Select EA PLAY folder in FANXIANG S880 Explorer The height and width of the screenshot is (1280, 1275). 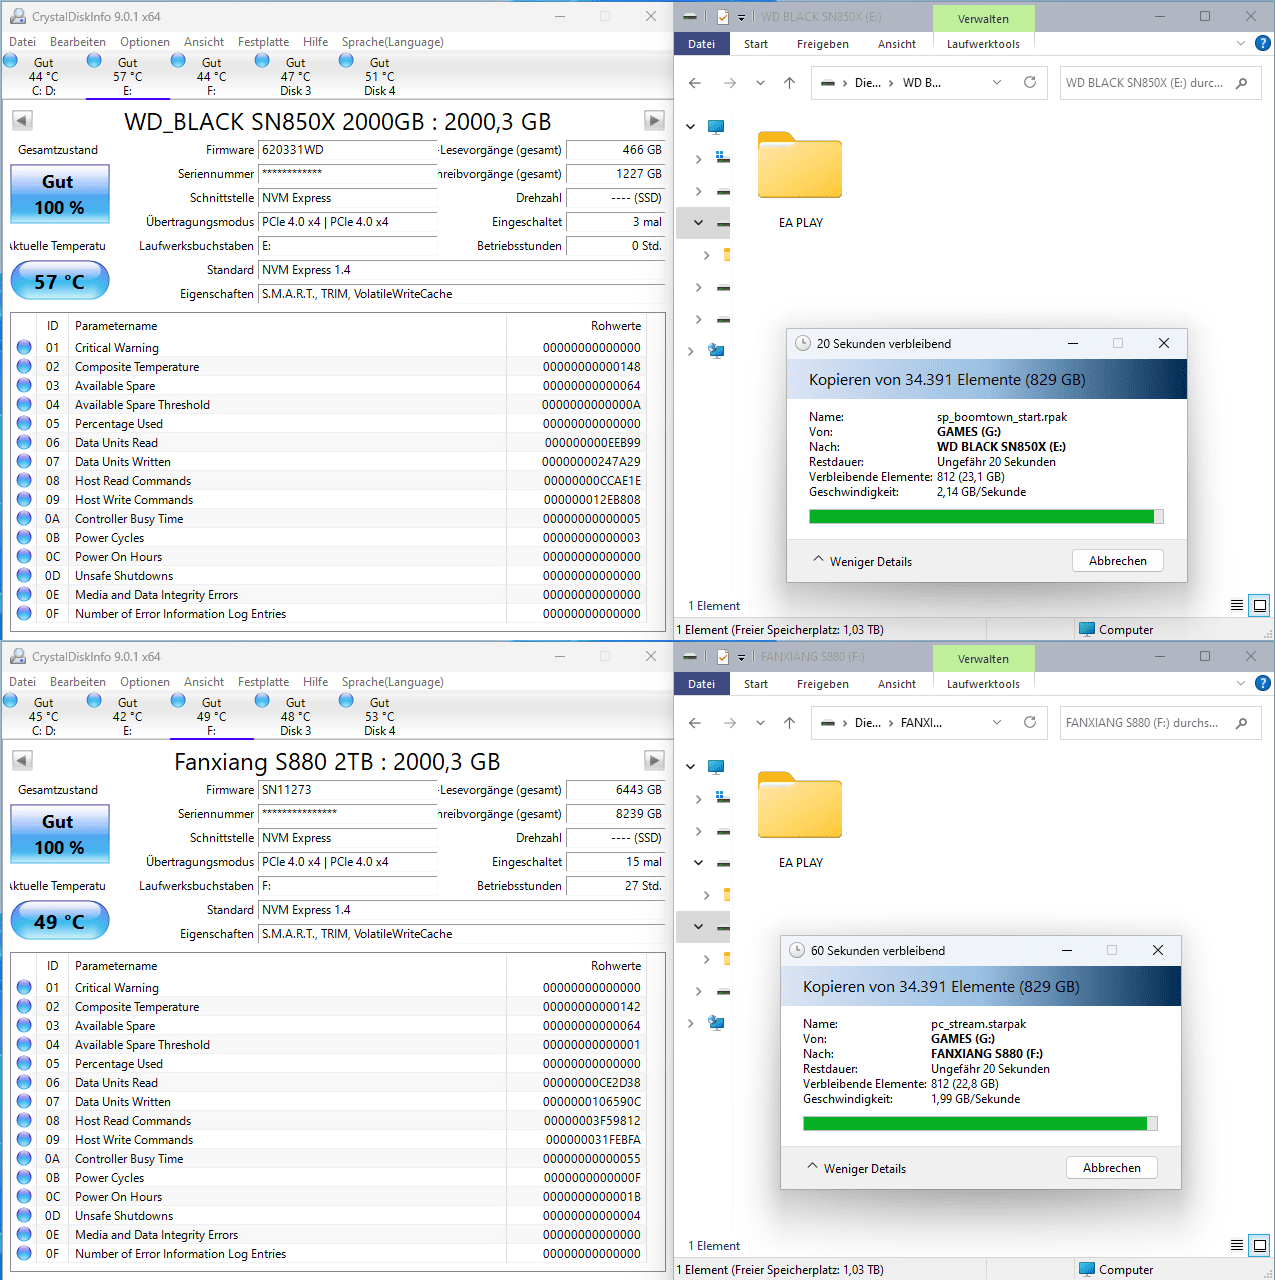(x=800, y=820)
